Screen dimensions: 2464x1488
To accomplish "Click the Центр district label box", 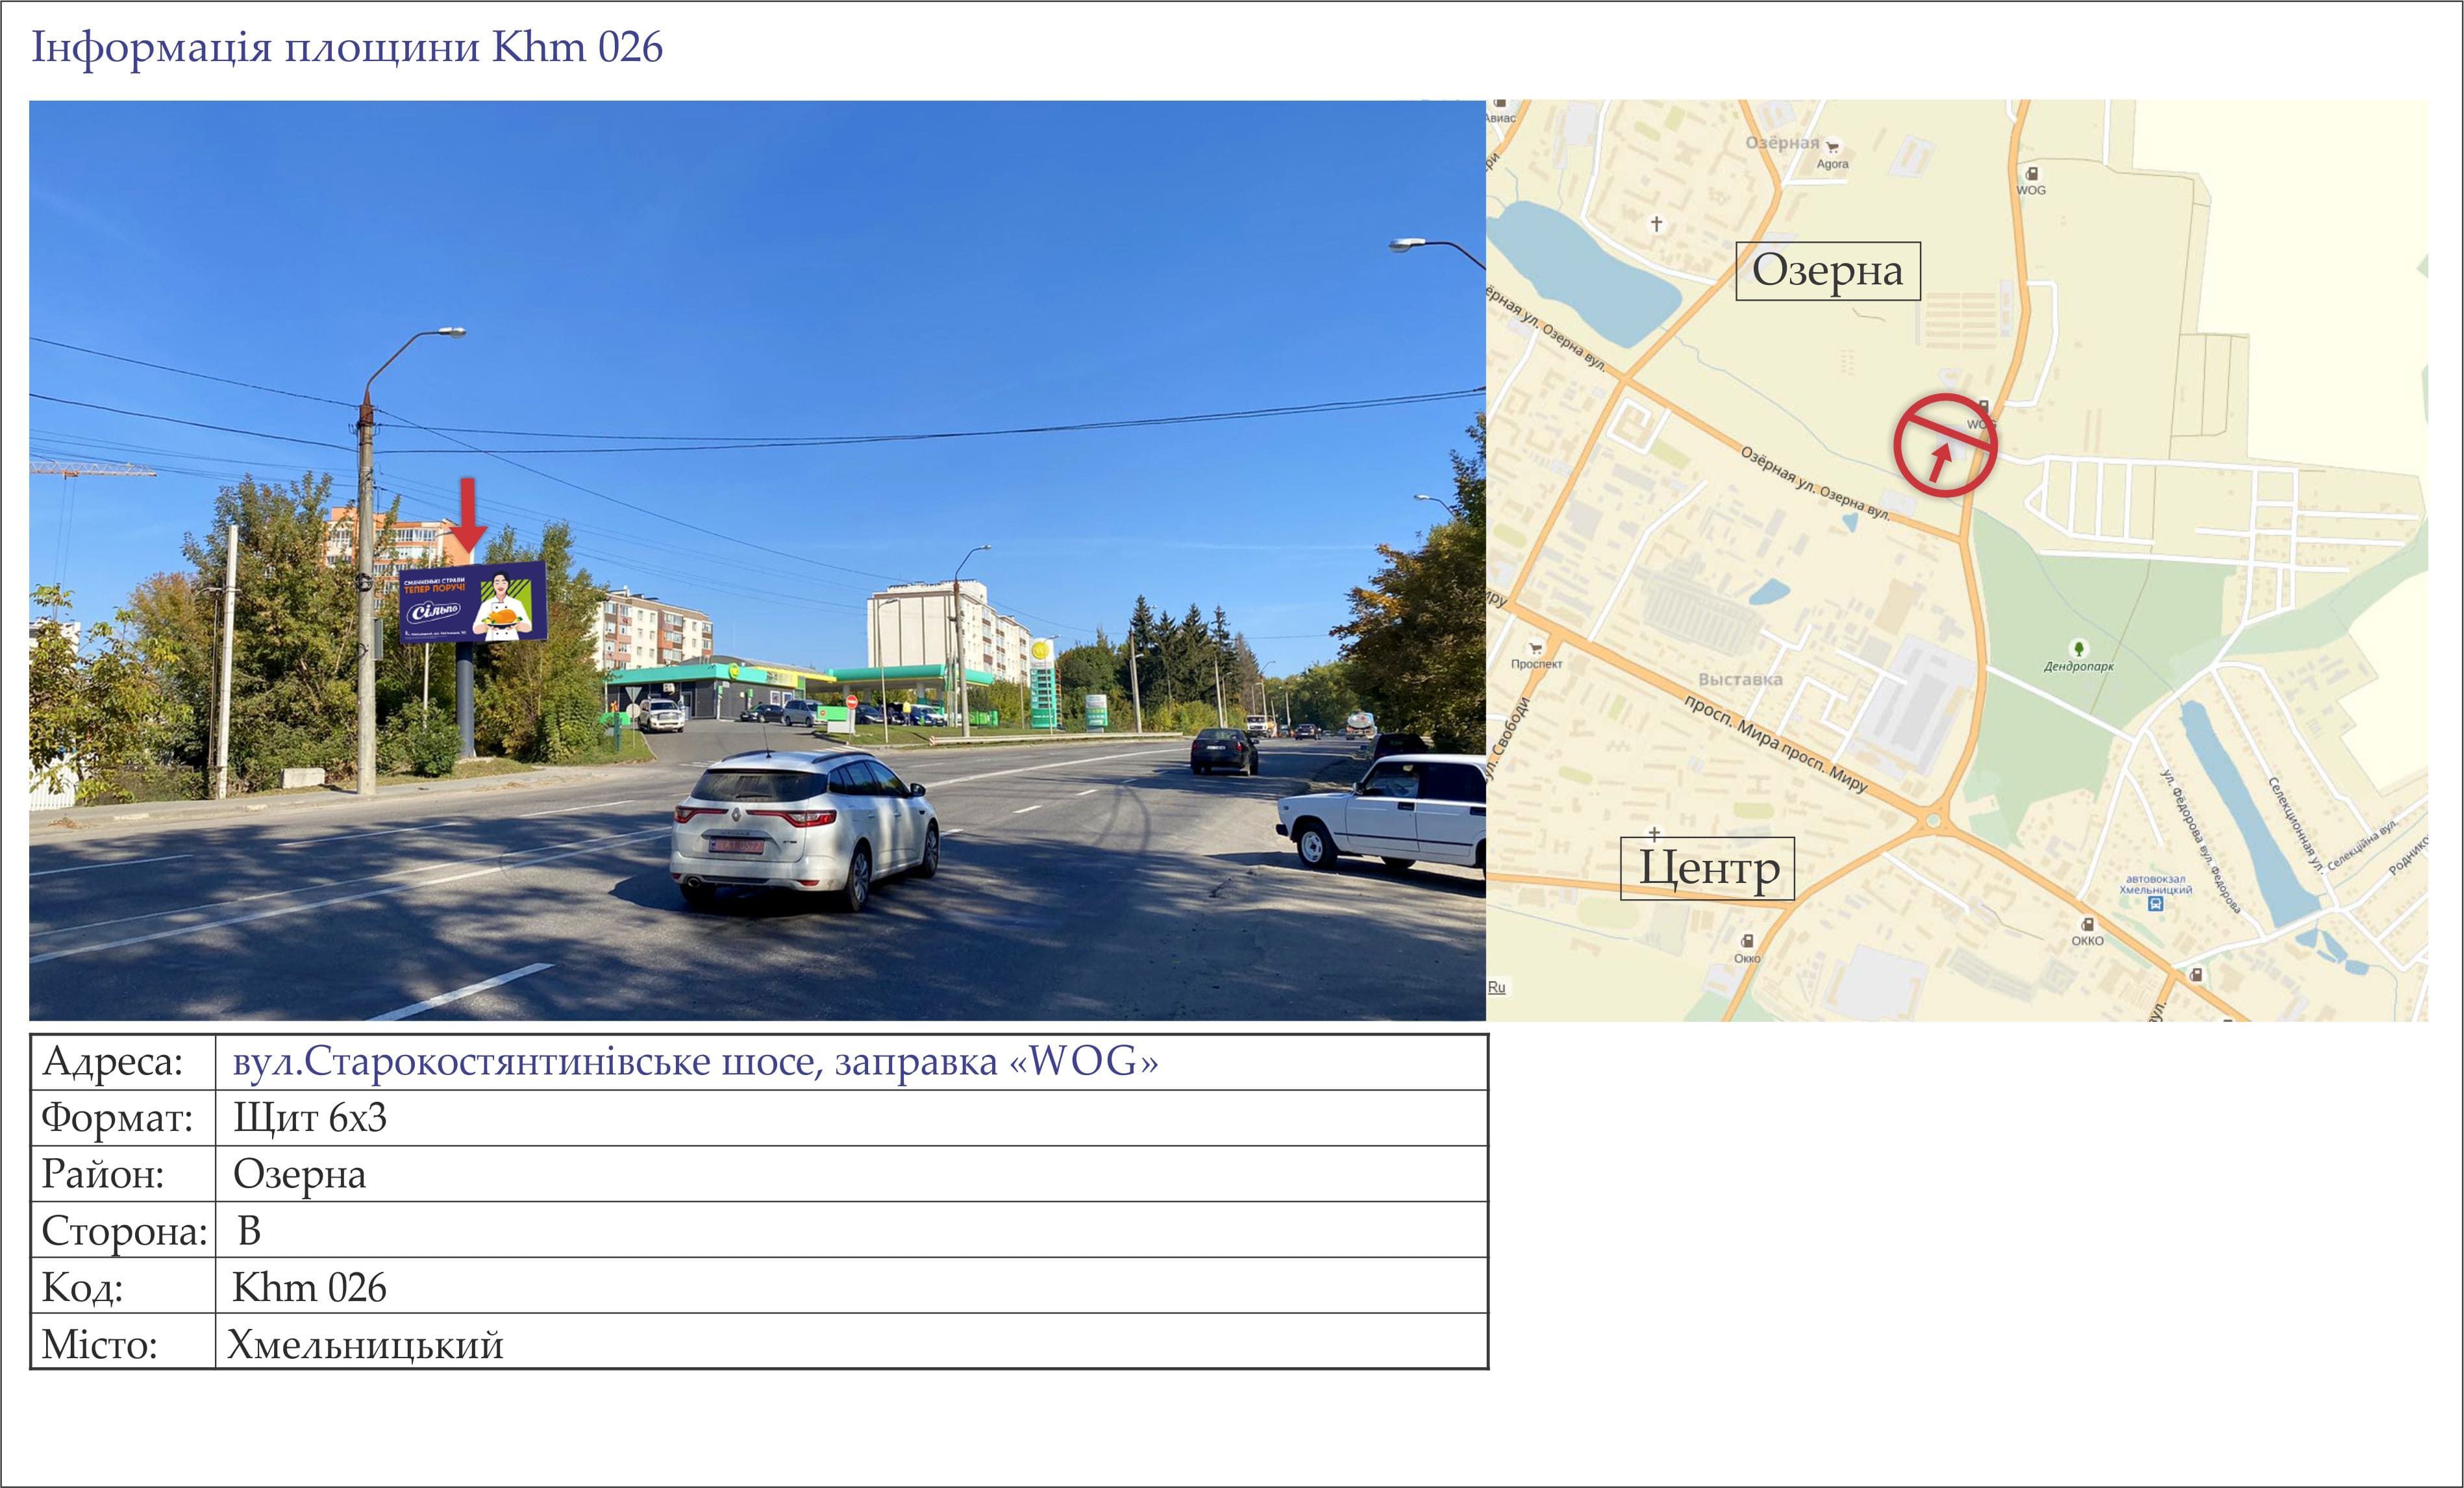I will coord(1708,868).
